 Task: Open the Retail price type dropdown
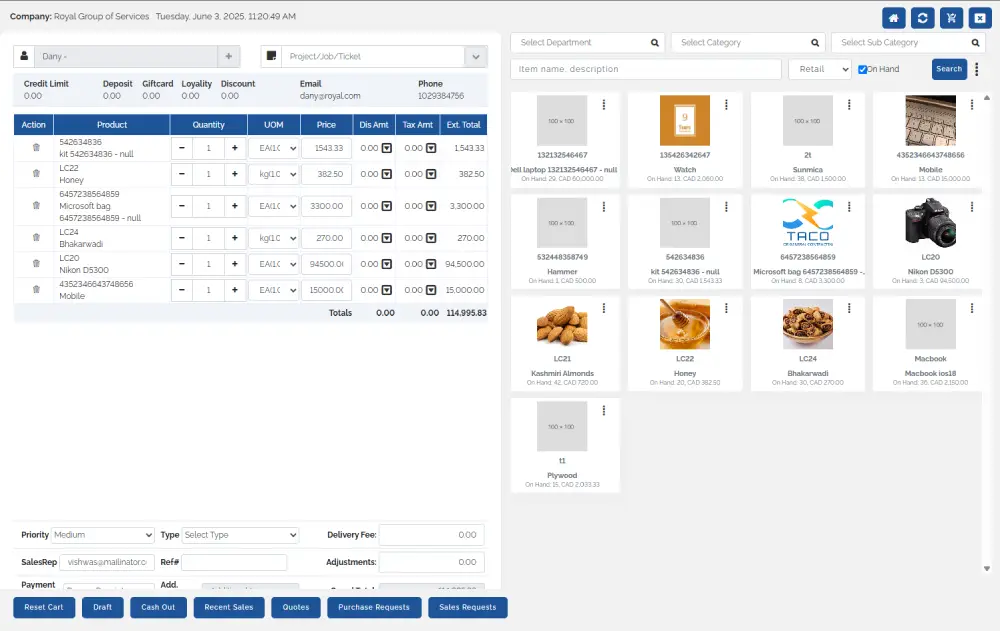819,69
